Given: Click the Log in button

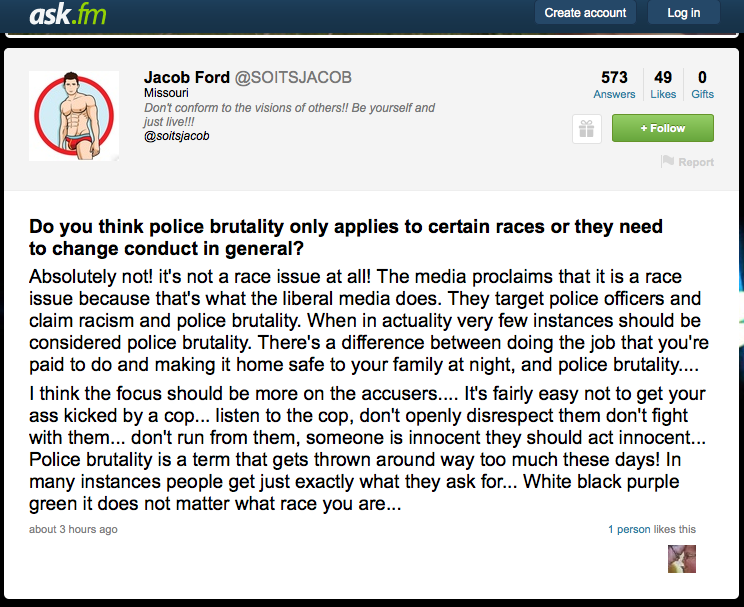Looking at the screenshot, I should pyautogui.click(x=684, y=12).
